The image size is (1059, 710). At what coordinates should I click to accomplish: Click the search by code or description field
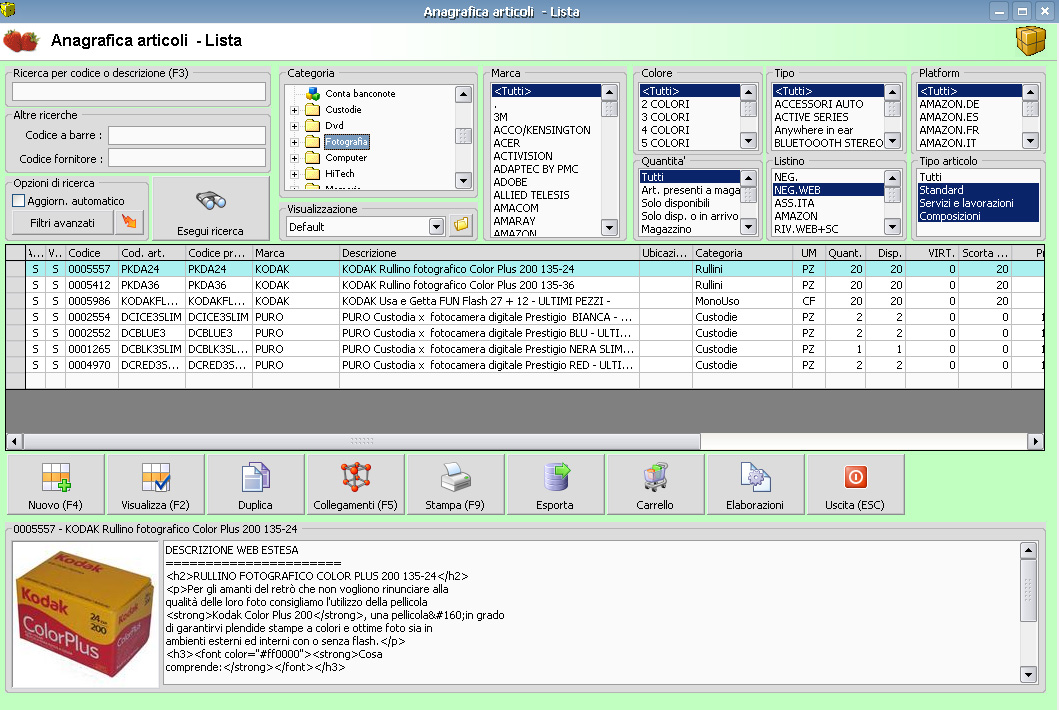pos(138,92)
